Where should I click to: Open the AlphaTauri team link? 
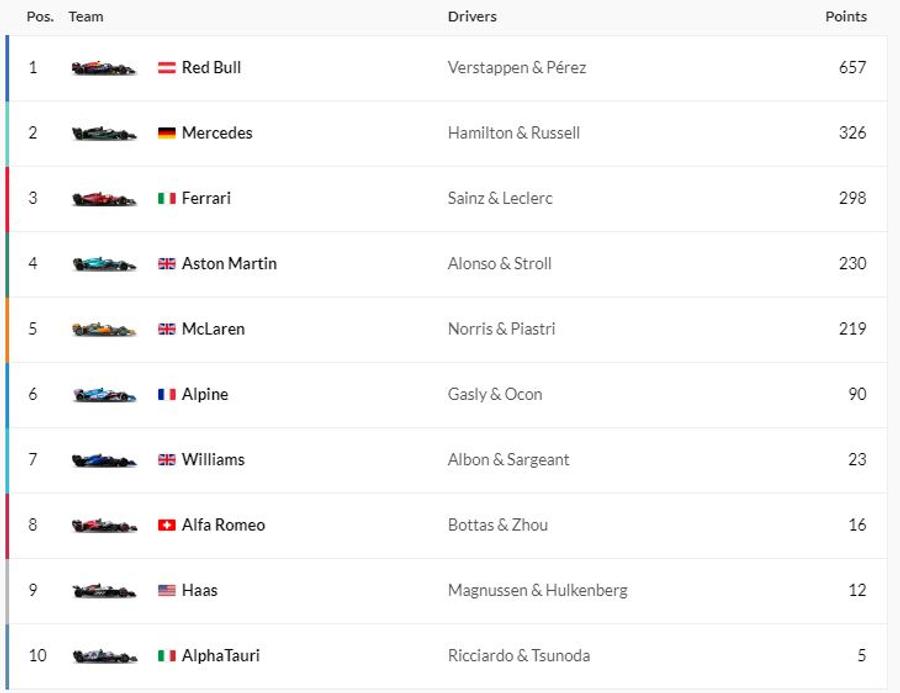tap(220, 655)
